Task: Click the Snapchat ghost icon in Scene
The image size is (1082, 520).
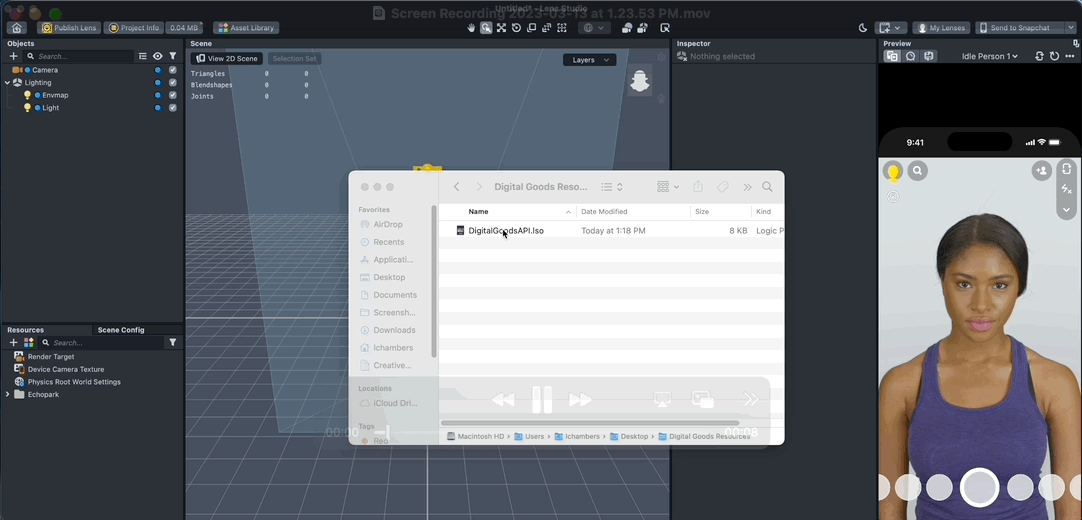Action: point(640,82)
